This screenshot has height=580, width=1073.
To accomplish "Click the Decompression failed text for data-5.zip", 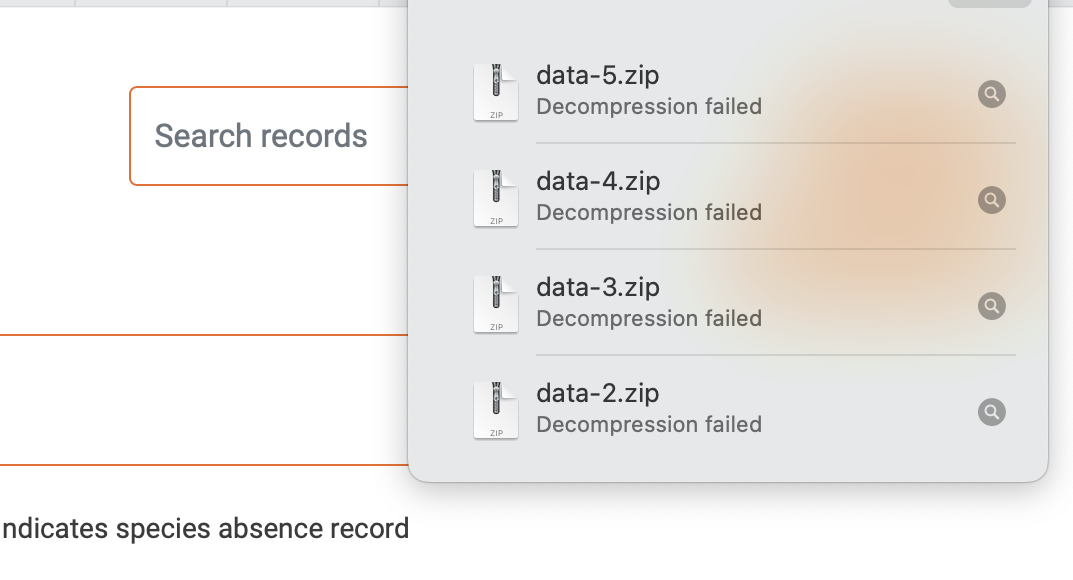I will point(649,106).
